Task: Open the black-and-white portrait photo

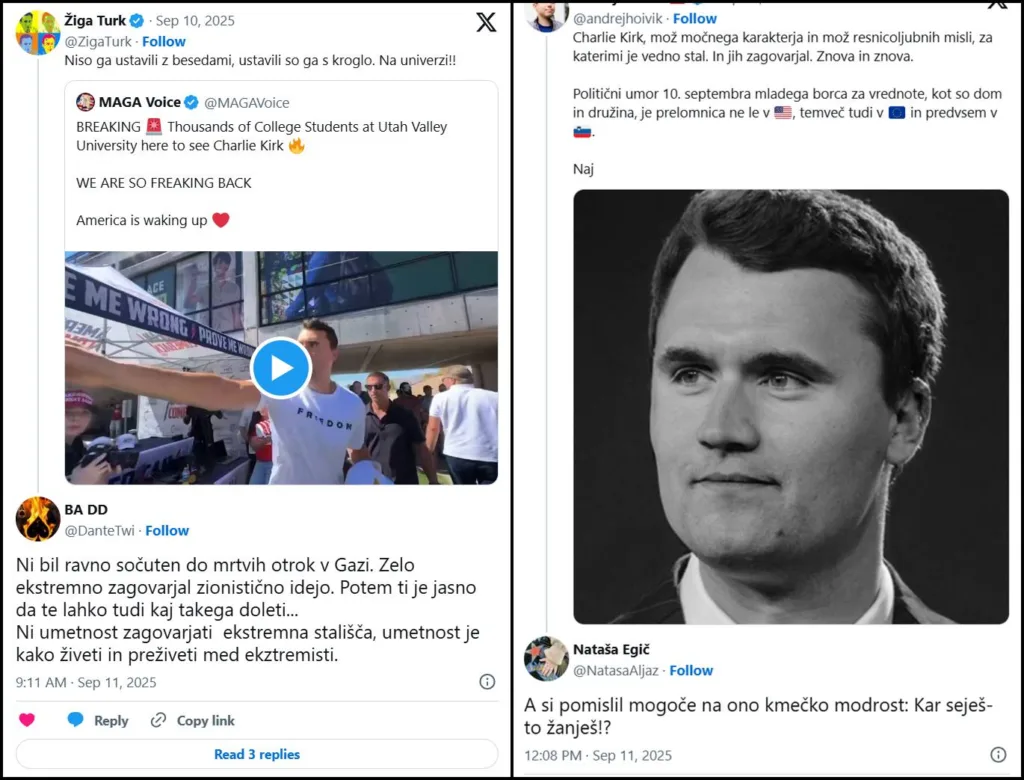Action: [x=791, y=406]
